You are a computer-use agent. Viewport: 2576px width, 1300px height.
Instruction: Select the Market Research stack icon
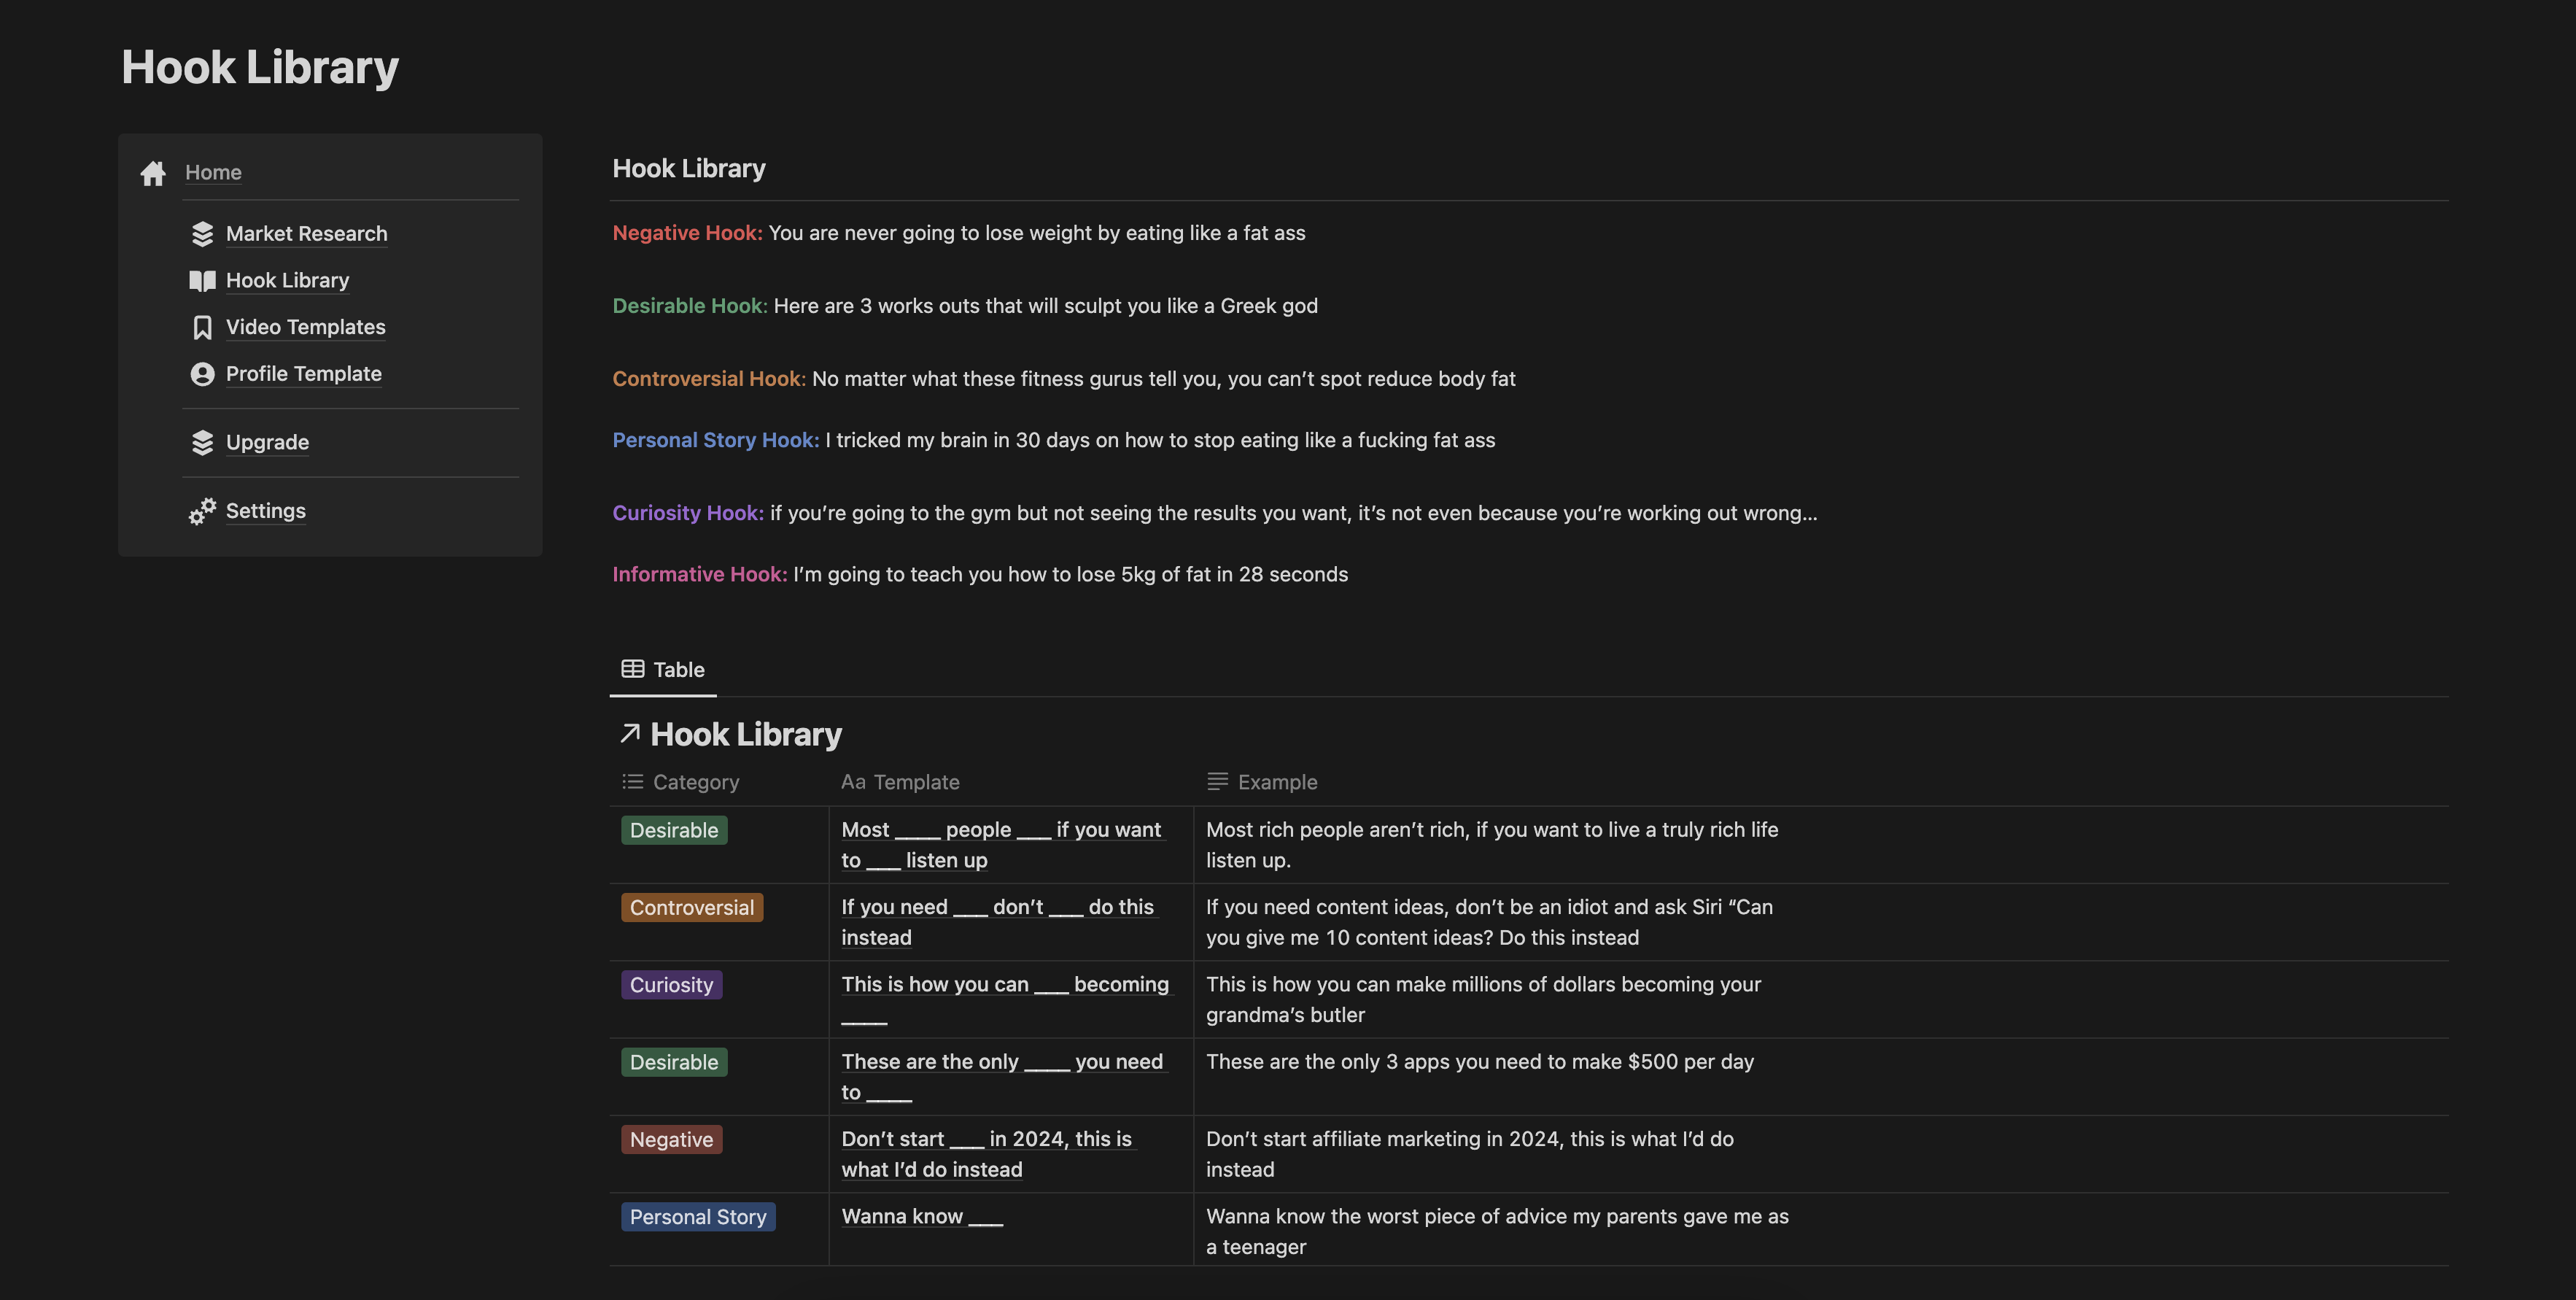(x=202, y=233)
